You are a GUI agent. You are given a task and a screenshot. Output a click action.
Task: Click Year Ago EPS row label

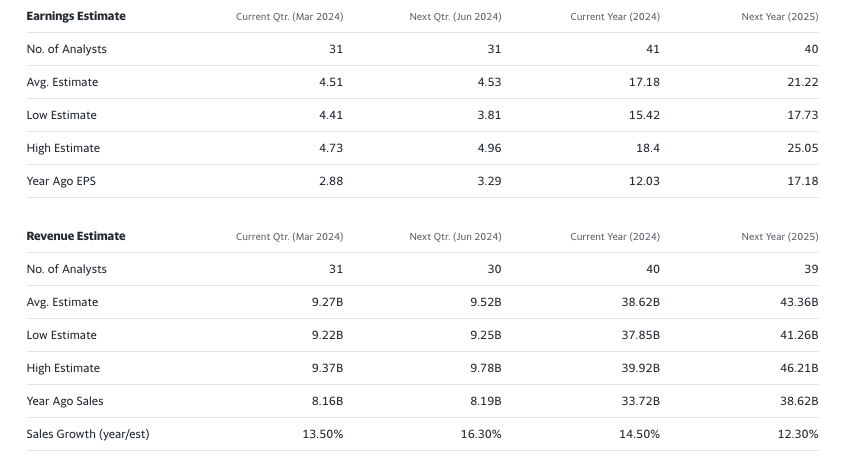tap(61, 181)
